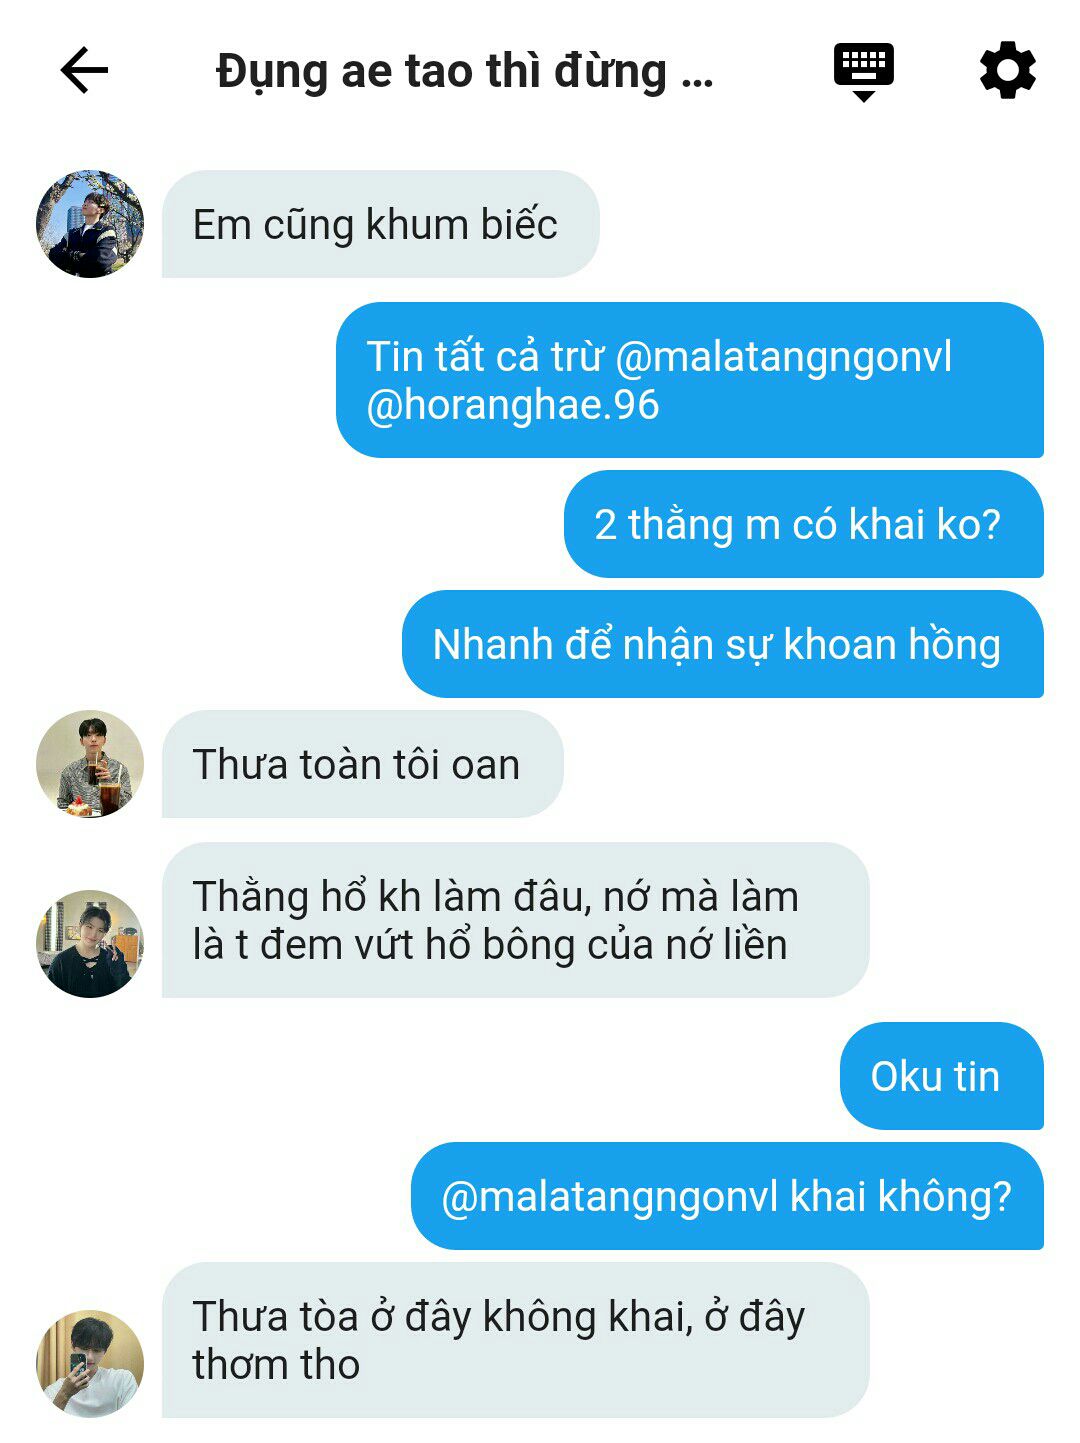This screenshot has height=1443, width=1080.
Task: Tap the @malatangngonvl mention in "Tin tất cả" message
Action: coord(783,358)
